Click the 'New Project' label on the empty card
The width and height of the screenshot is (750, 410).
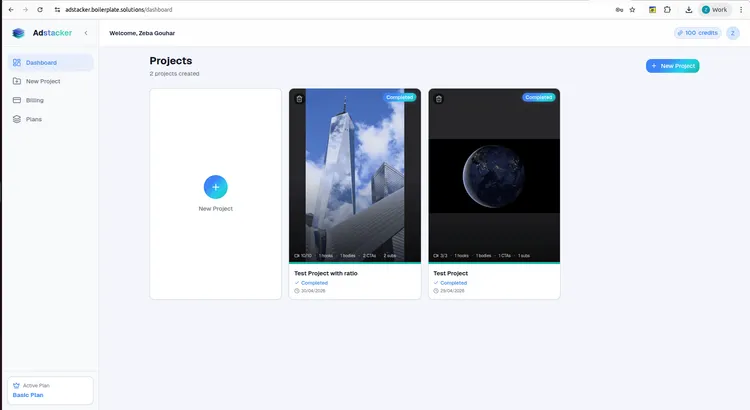click(x=216, y=209)
